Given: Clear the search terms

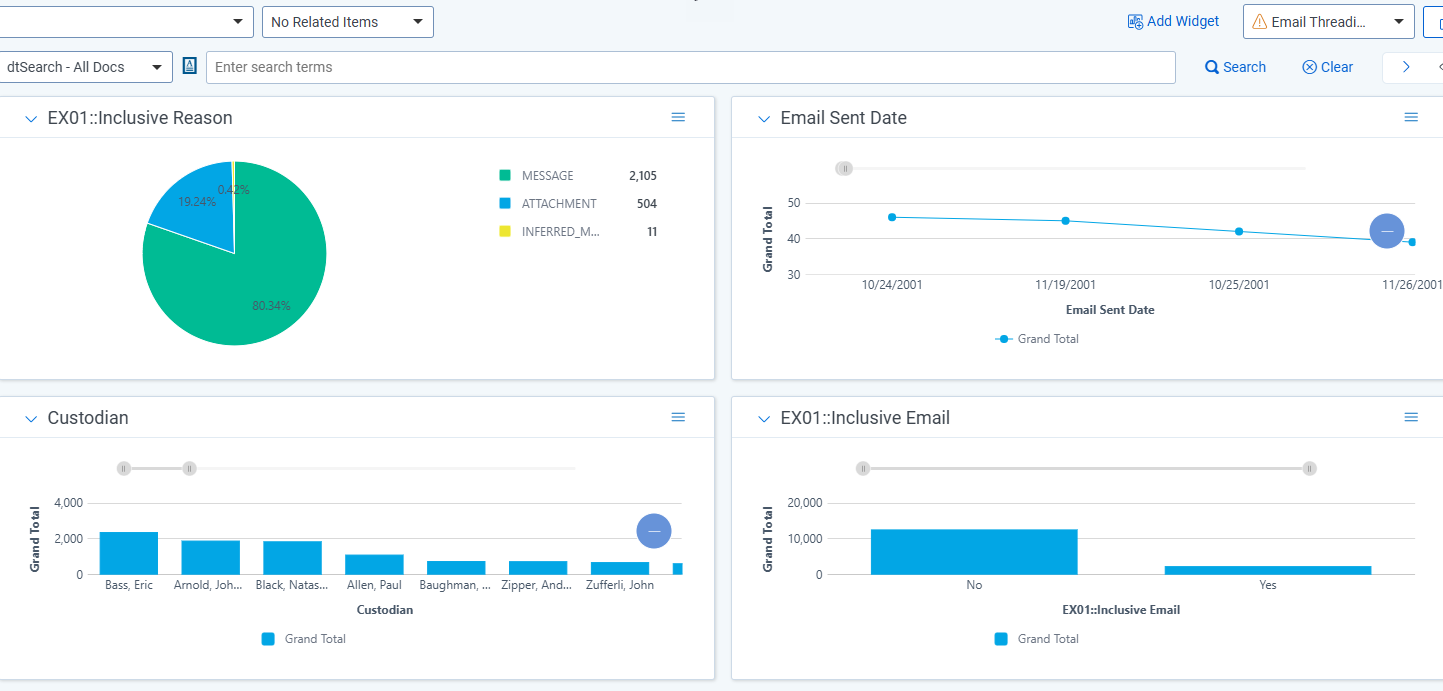Looking at the screenshot, I should [x=1327, y=67].
